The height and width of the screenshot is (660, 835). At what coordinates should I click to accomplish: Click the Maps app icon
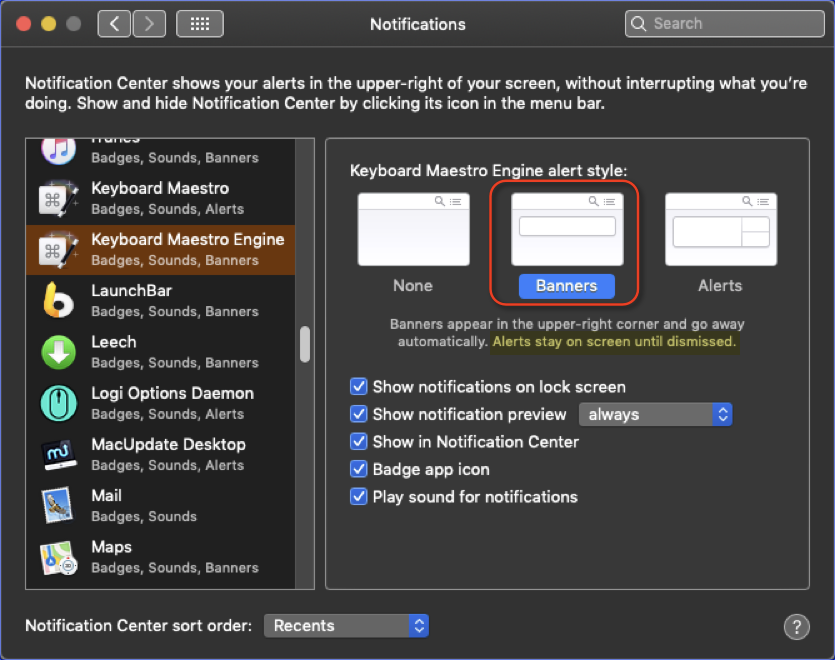[x=59, y=557]
